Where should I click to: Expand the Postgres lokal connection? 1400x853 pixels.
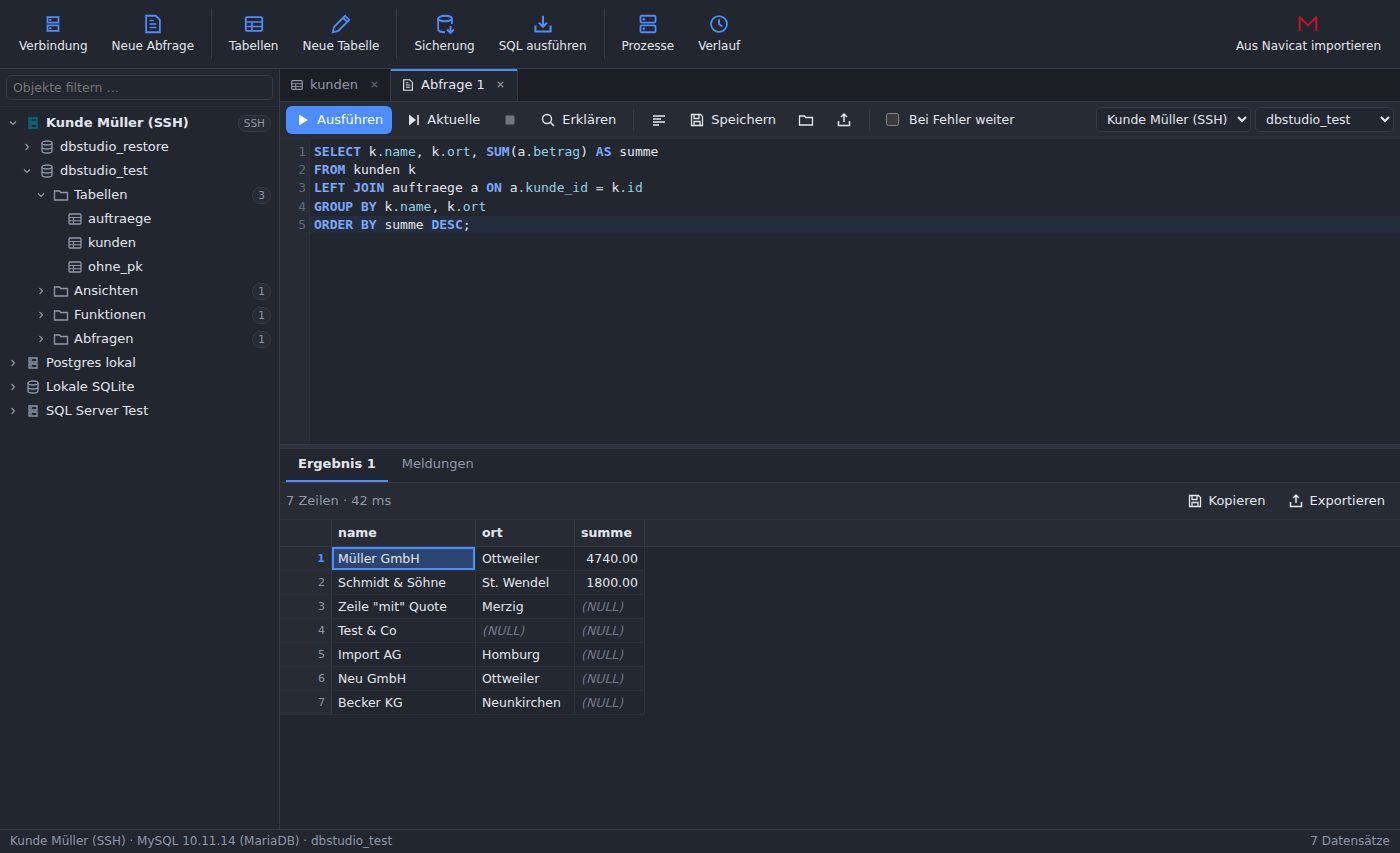tap(13, 363)
